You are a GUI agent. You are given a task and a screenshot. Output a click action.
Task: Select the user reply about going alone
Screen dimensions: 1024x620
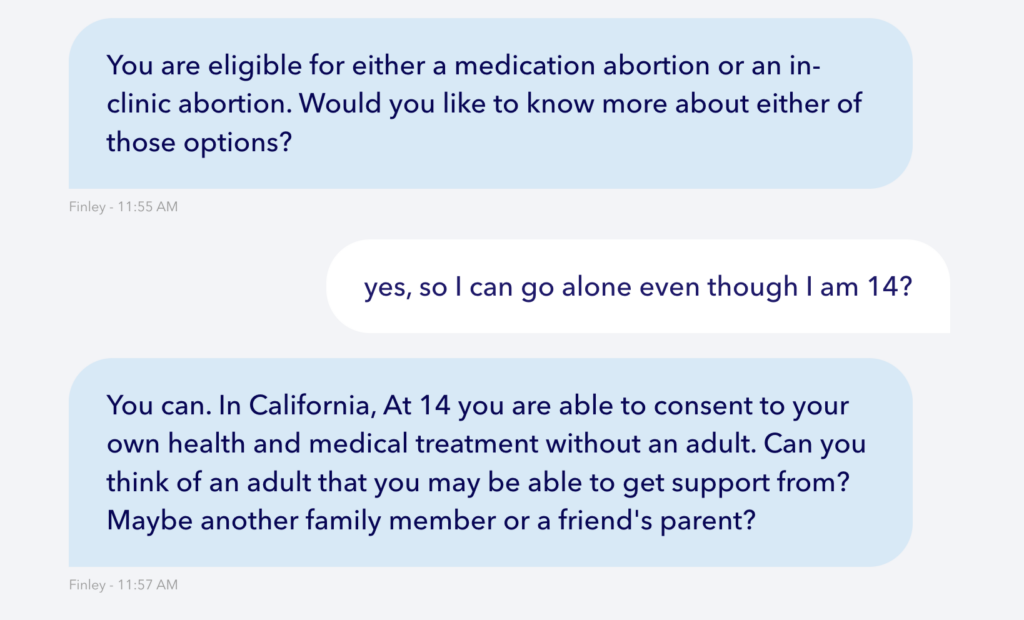[637, 287]
